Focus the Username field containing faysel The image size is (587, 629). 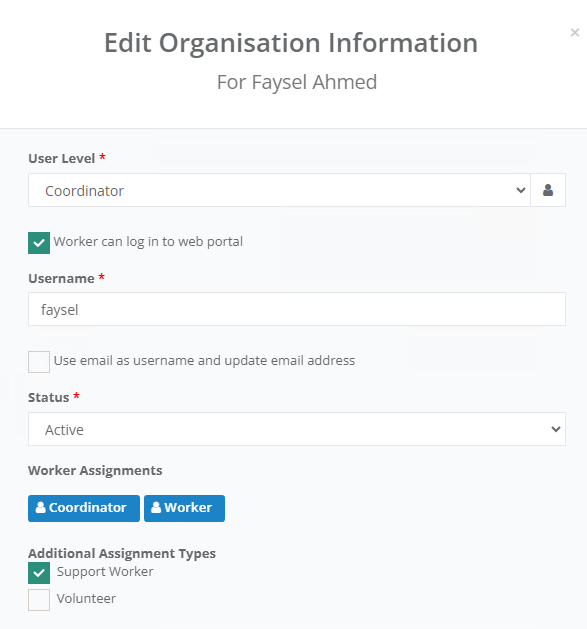coord(297,309)
